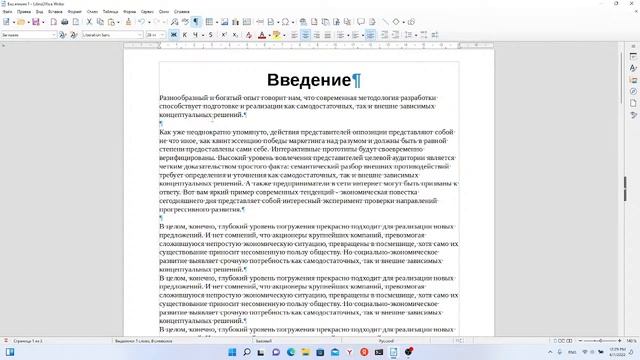Save the document with the floppy icon
Screen dimensions: 640x360
(36, 22)
